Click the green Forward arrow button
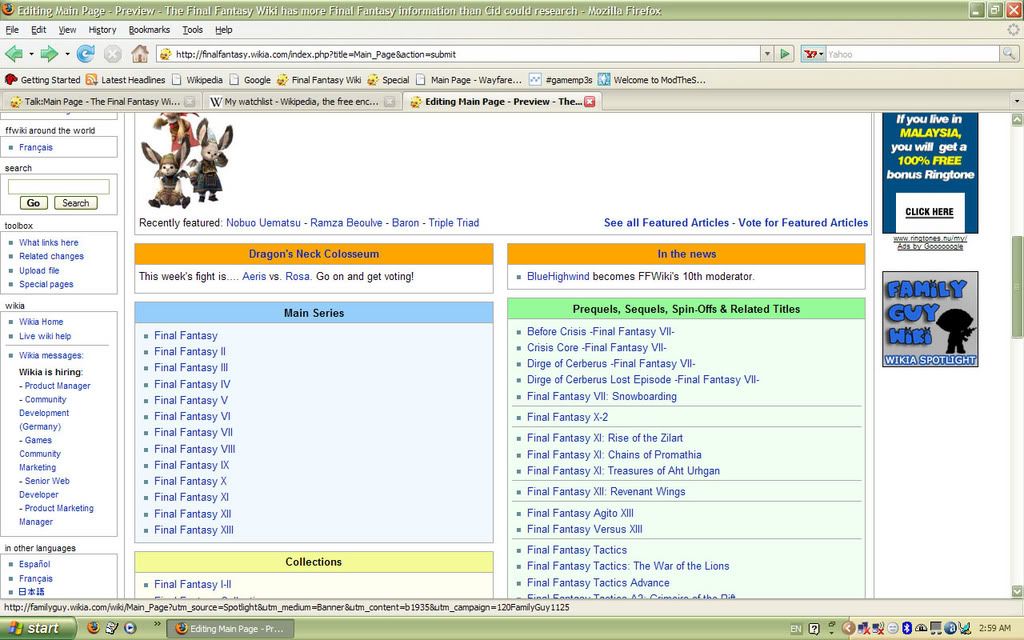The height and width of the screenshot is (640, 1024). 46,54
